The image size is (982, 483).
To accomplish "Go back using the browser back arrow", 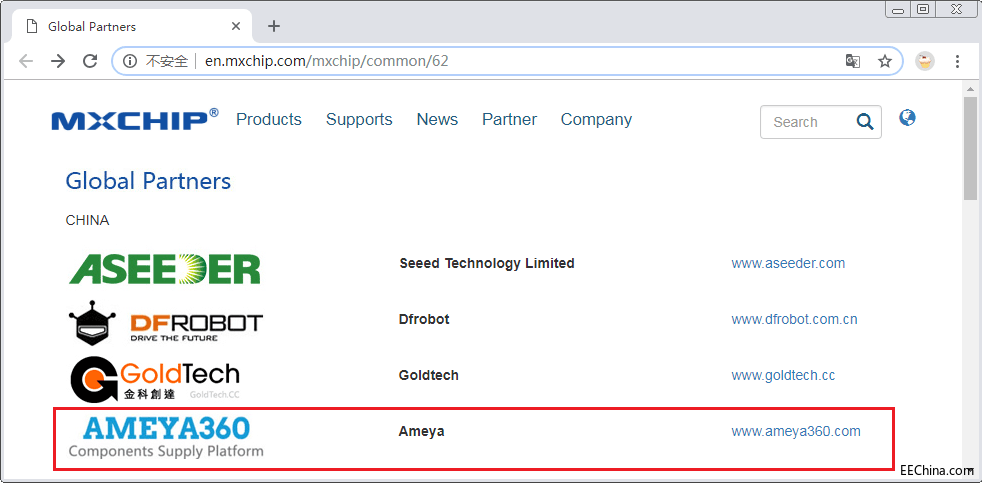I will tap(26, 61).
